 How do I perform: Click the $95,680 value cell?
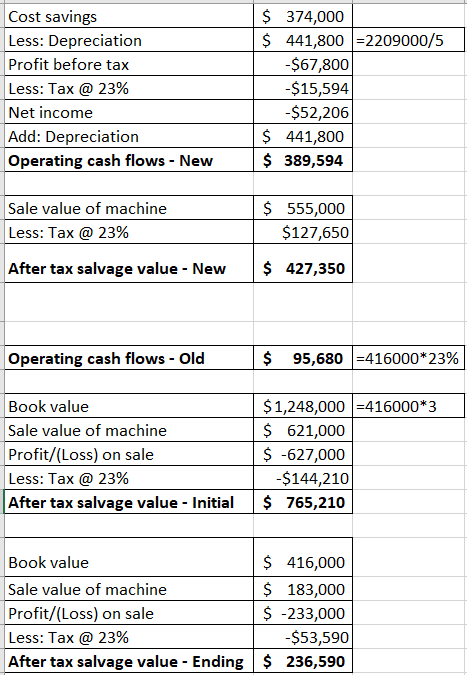click(x=303, y=358)
